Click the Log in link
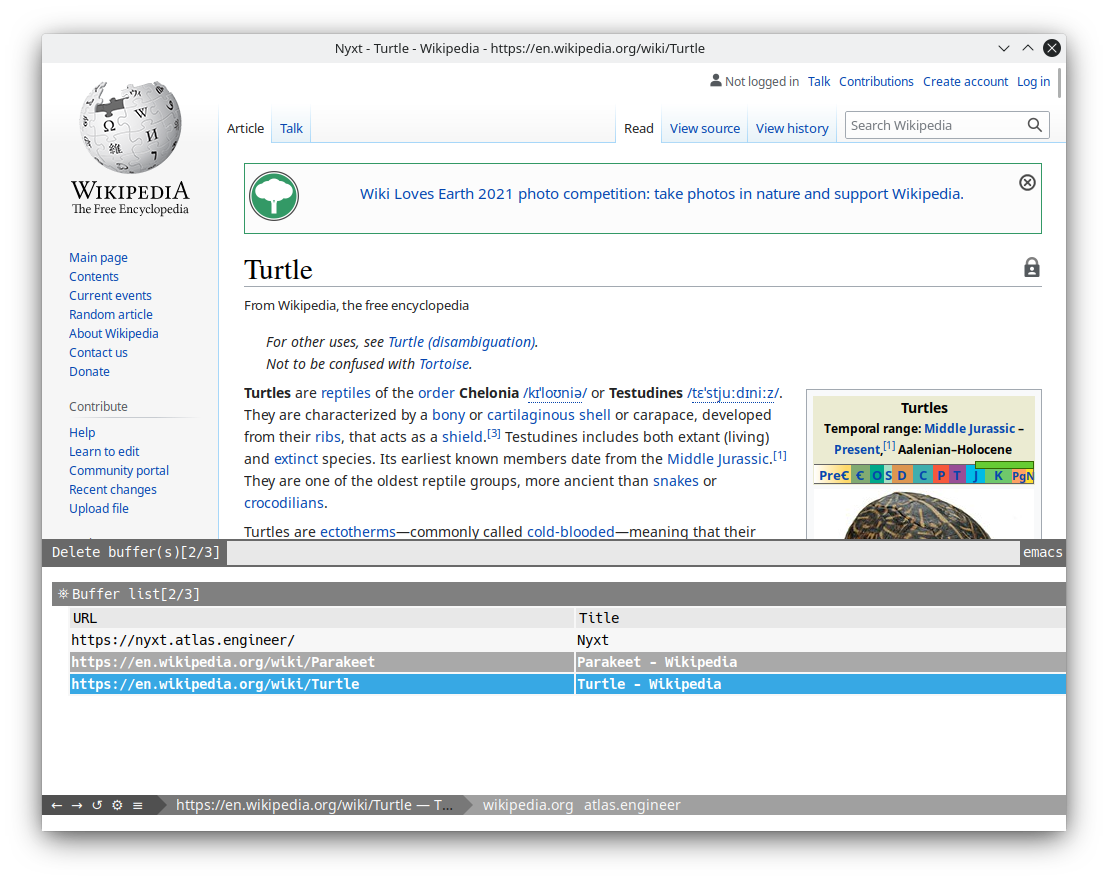This screenshot has width=1108, height=881. point(1033,82)
